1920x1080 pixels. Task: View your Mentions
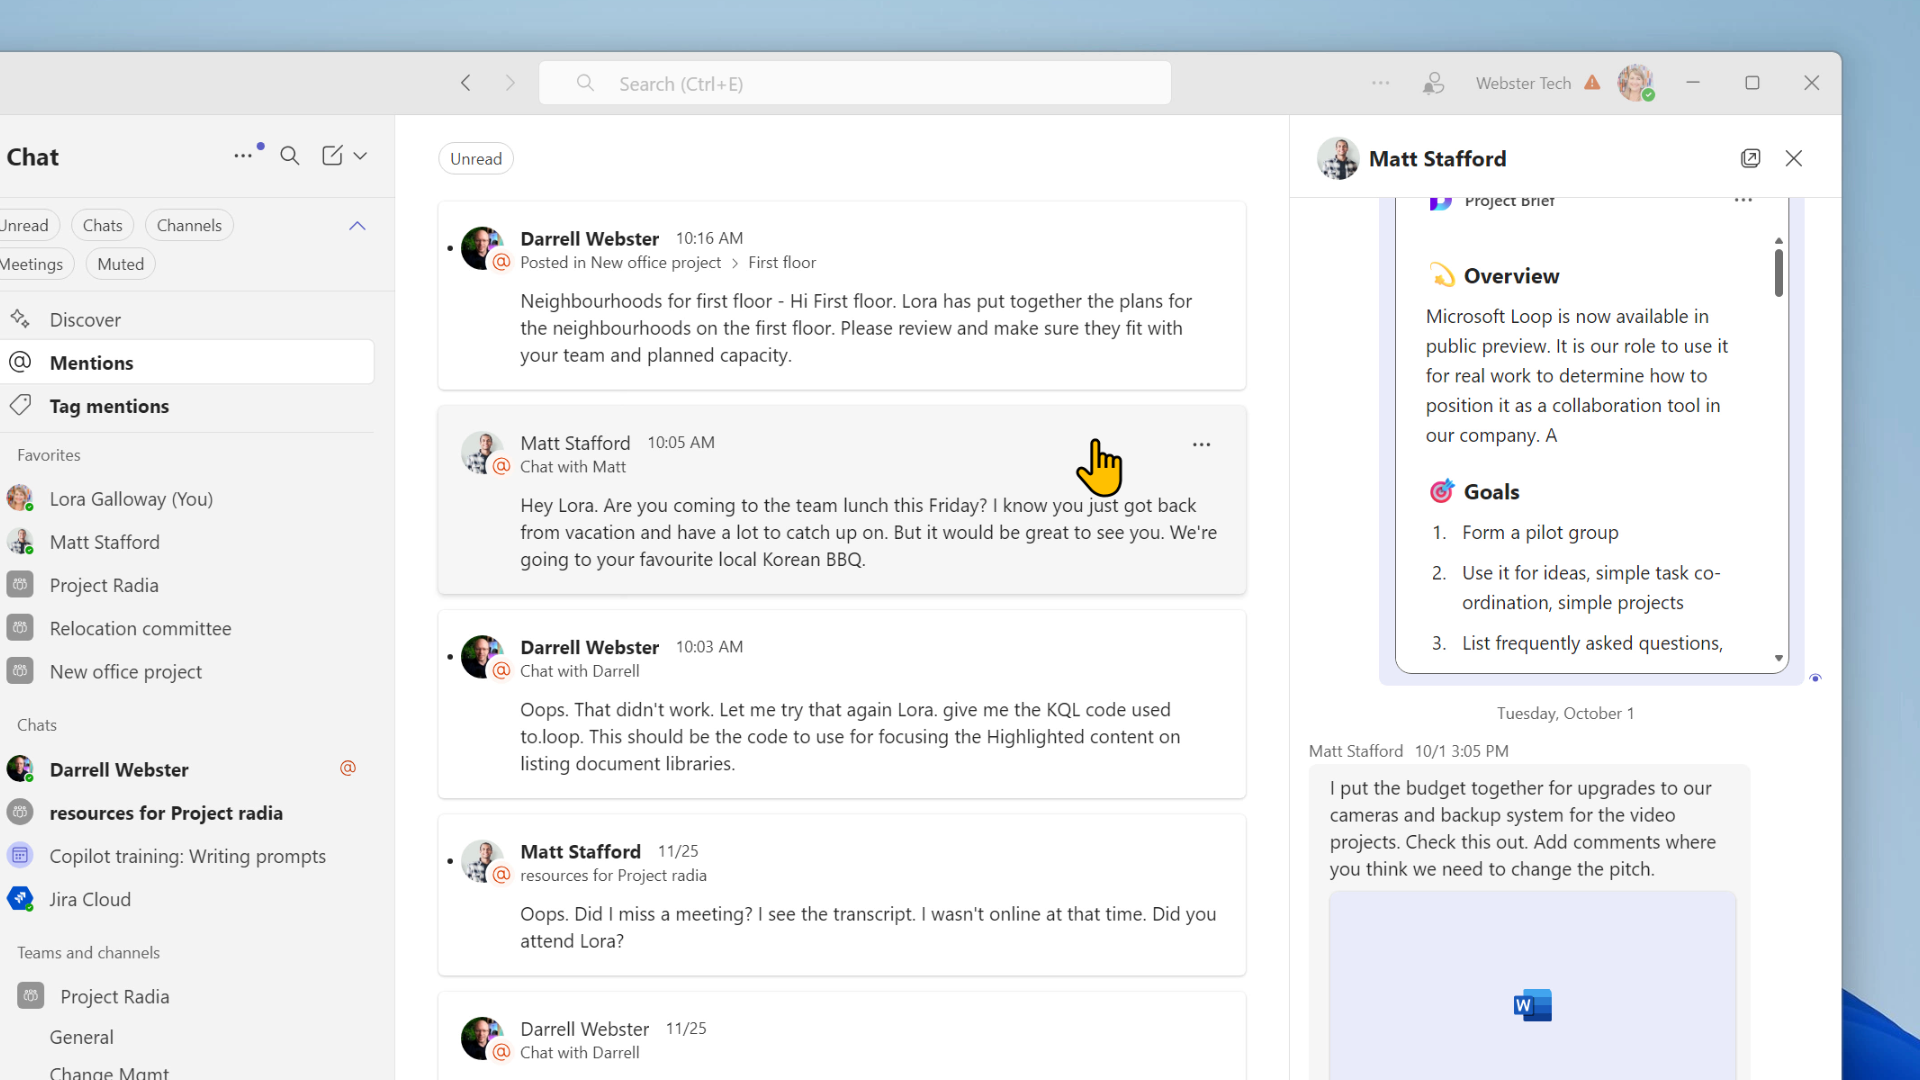[91, 362]
